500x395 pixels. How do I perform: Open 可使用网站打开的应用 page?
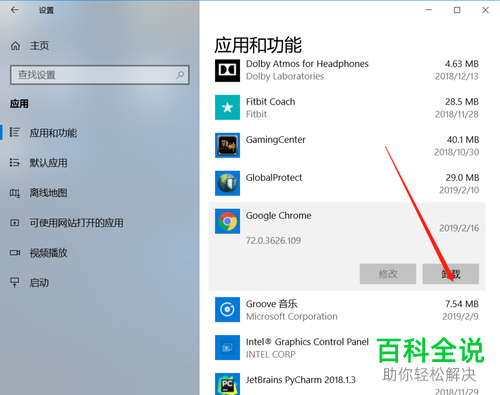(x=76, y=223)
